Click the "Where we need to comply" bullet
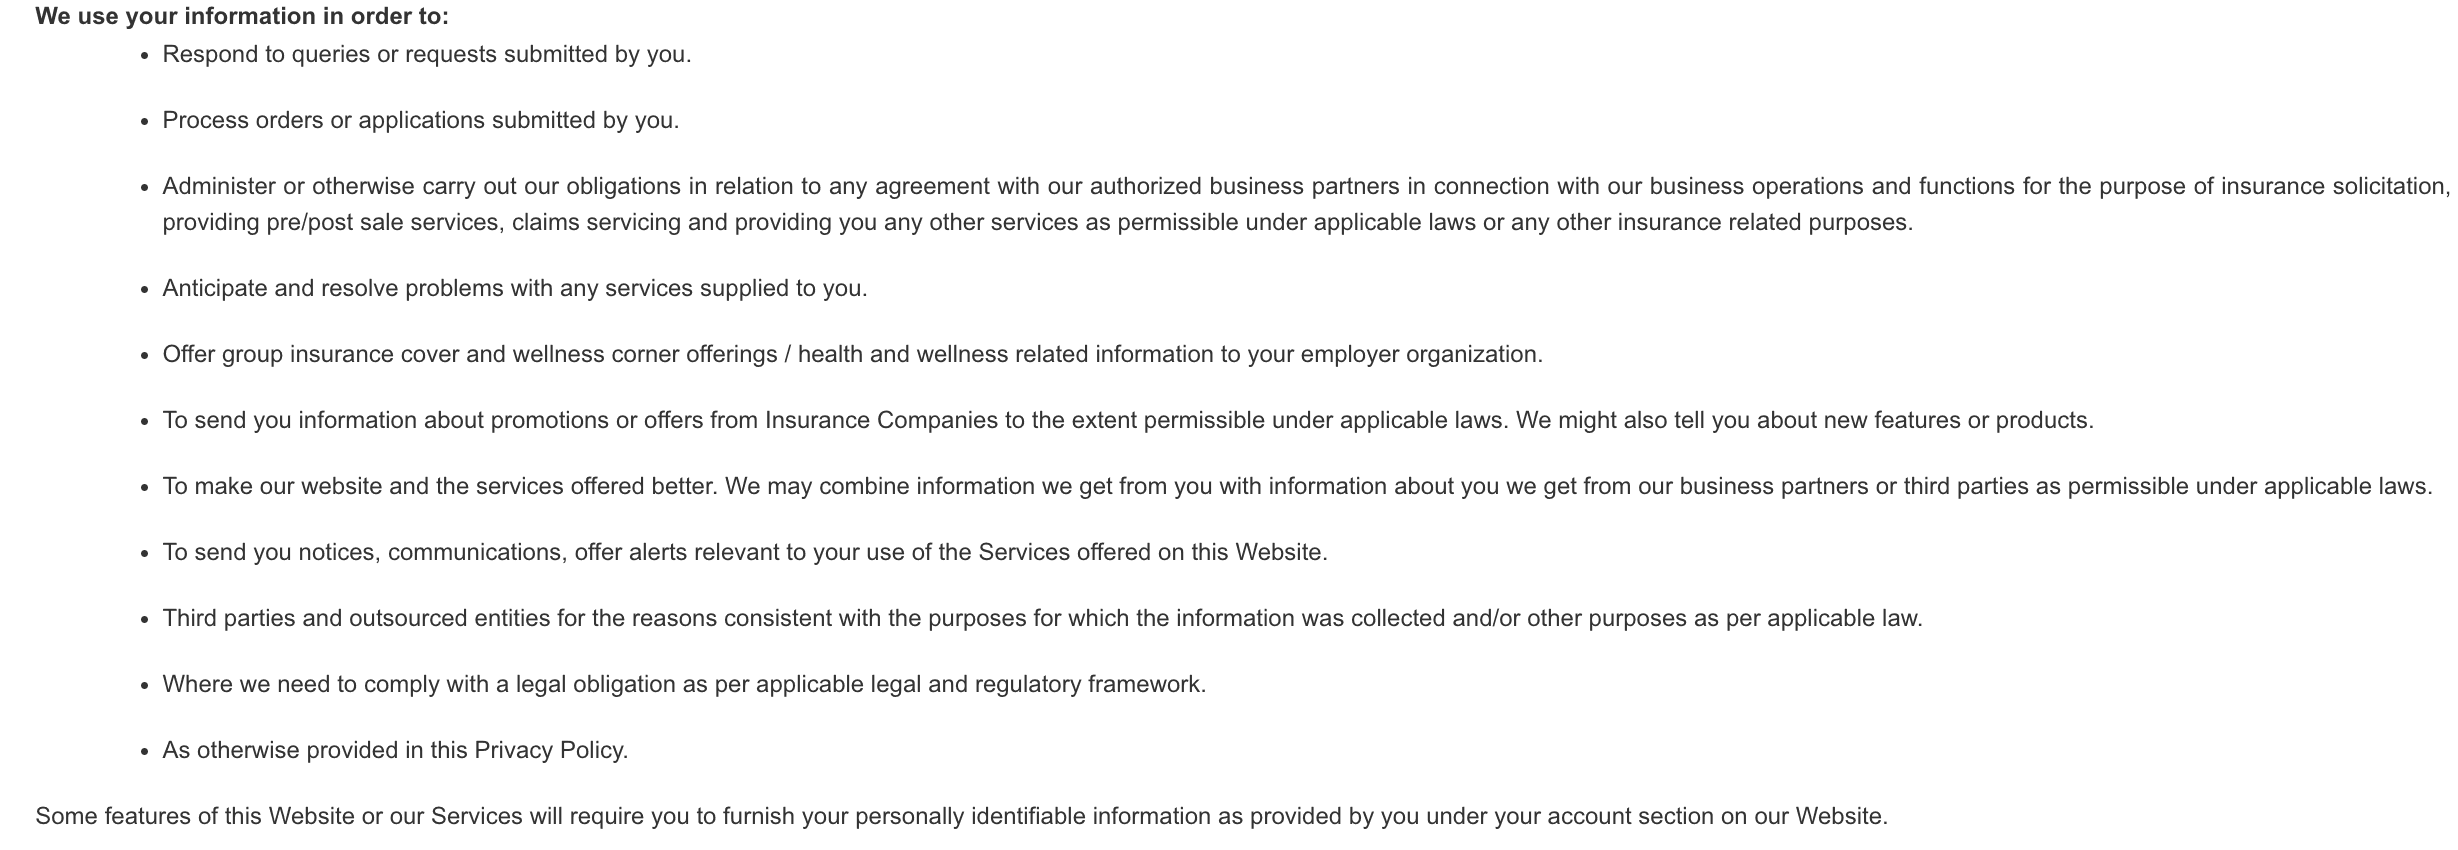The height and width of the screenshot is (850, 2458). tap(684, 684)
